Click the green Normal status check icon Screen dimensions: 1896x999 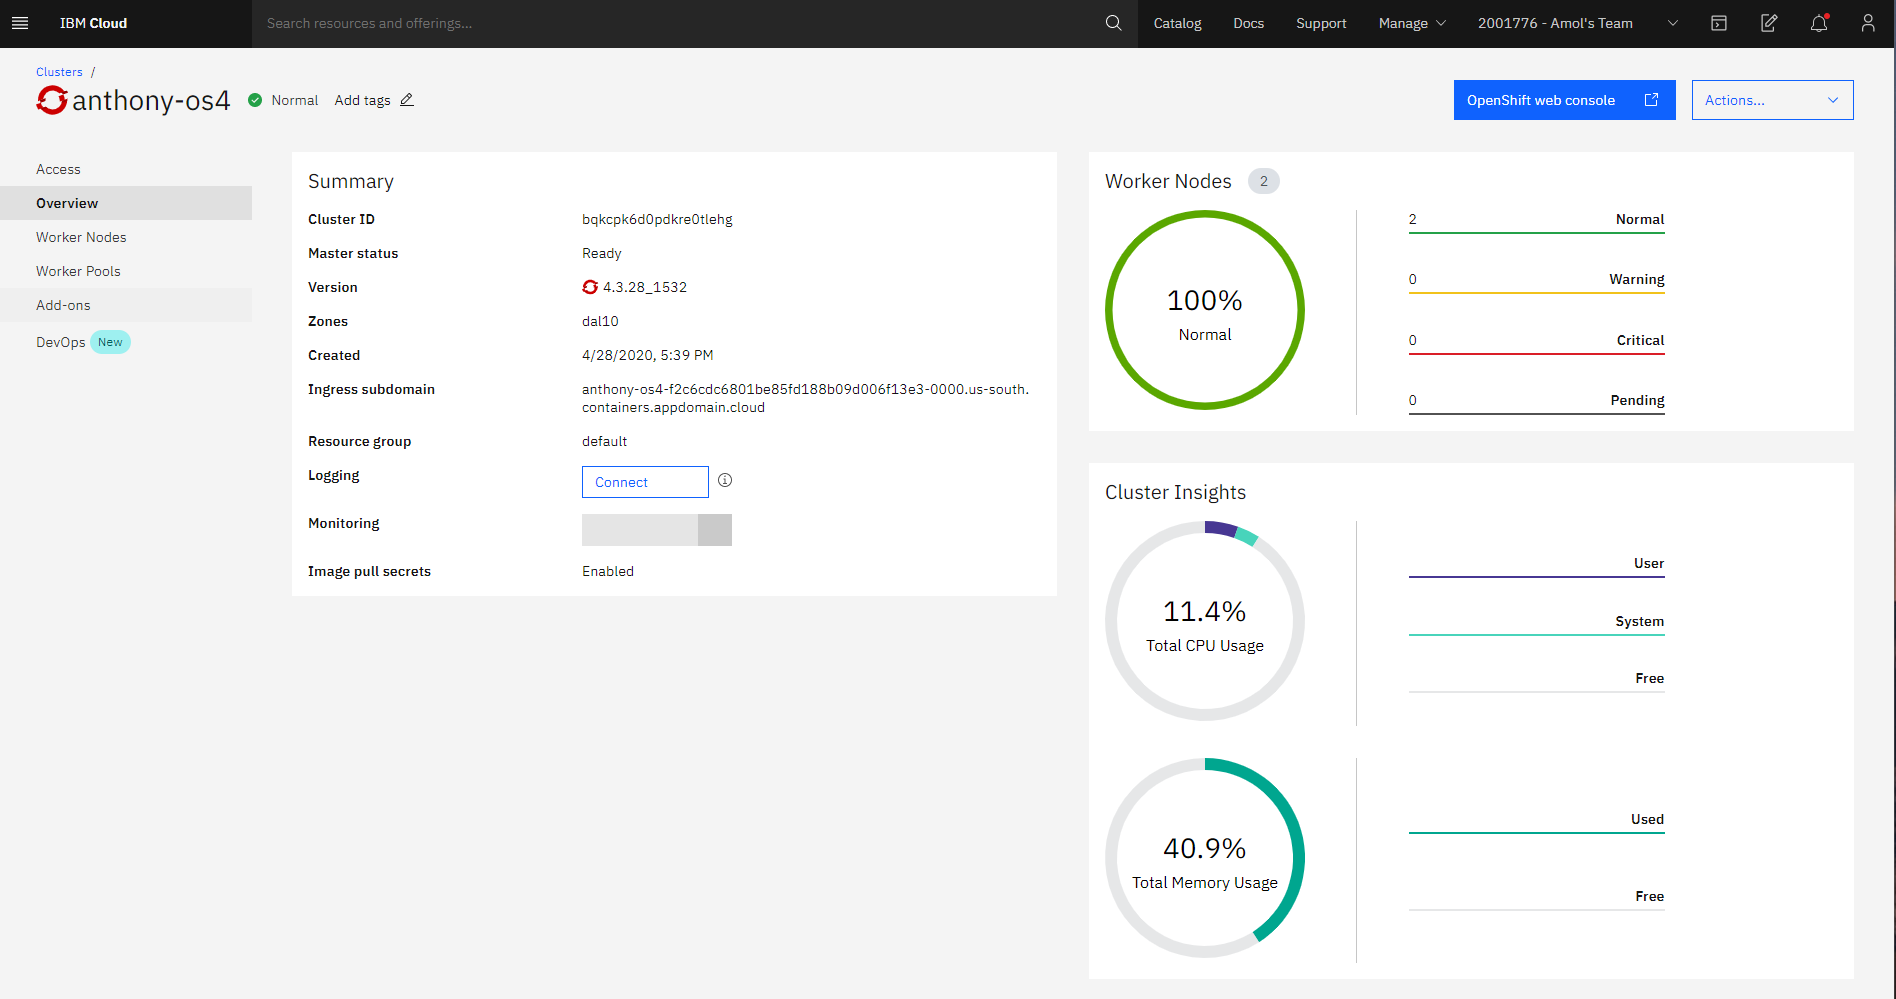pos(255,100)
